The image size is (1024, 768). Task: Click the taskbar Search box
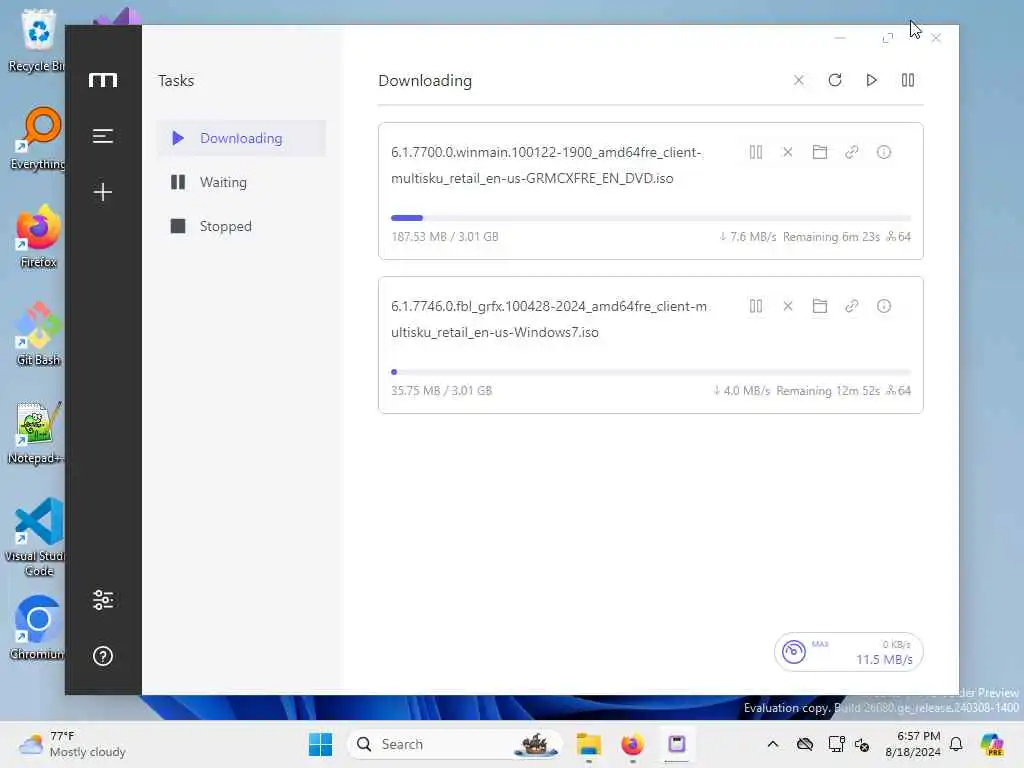coord(455,744)
